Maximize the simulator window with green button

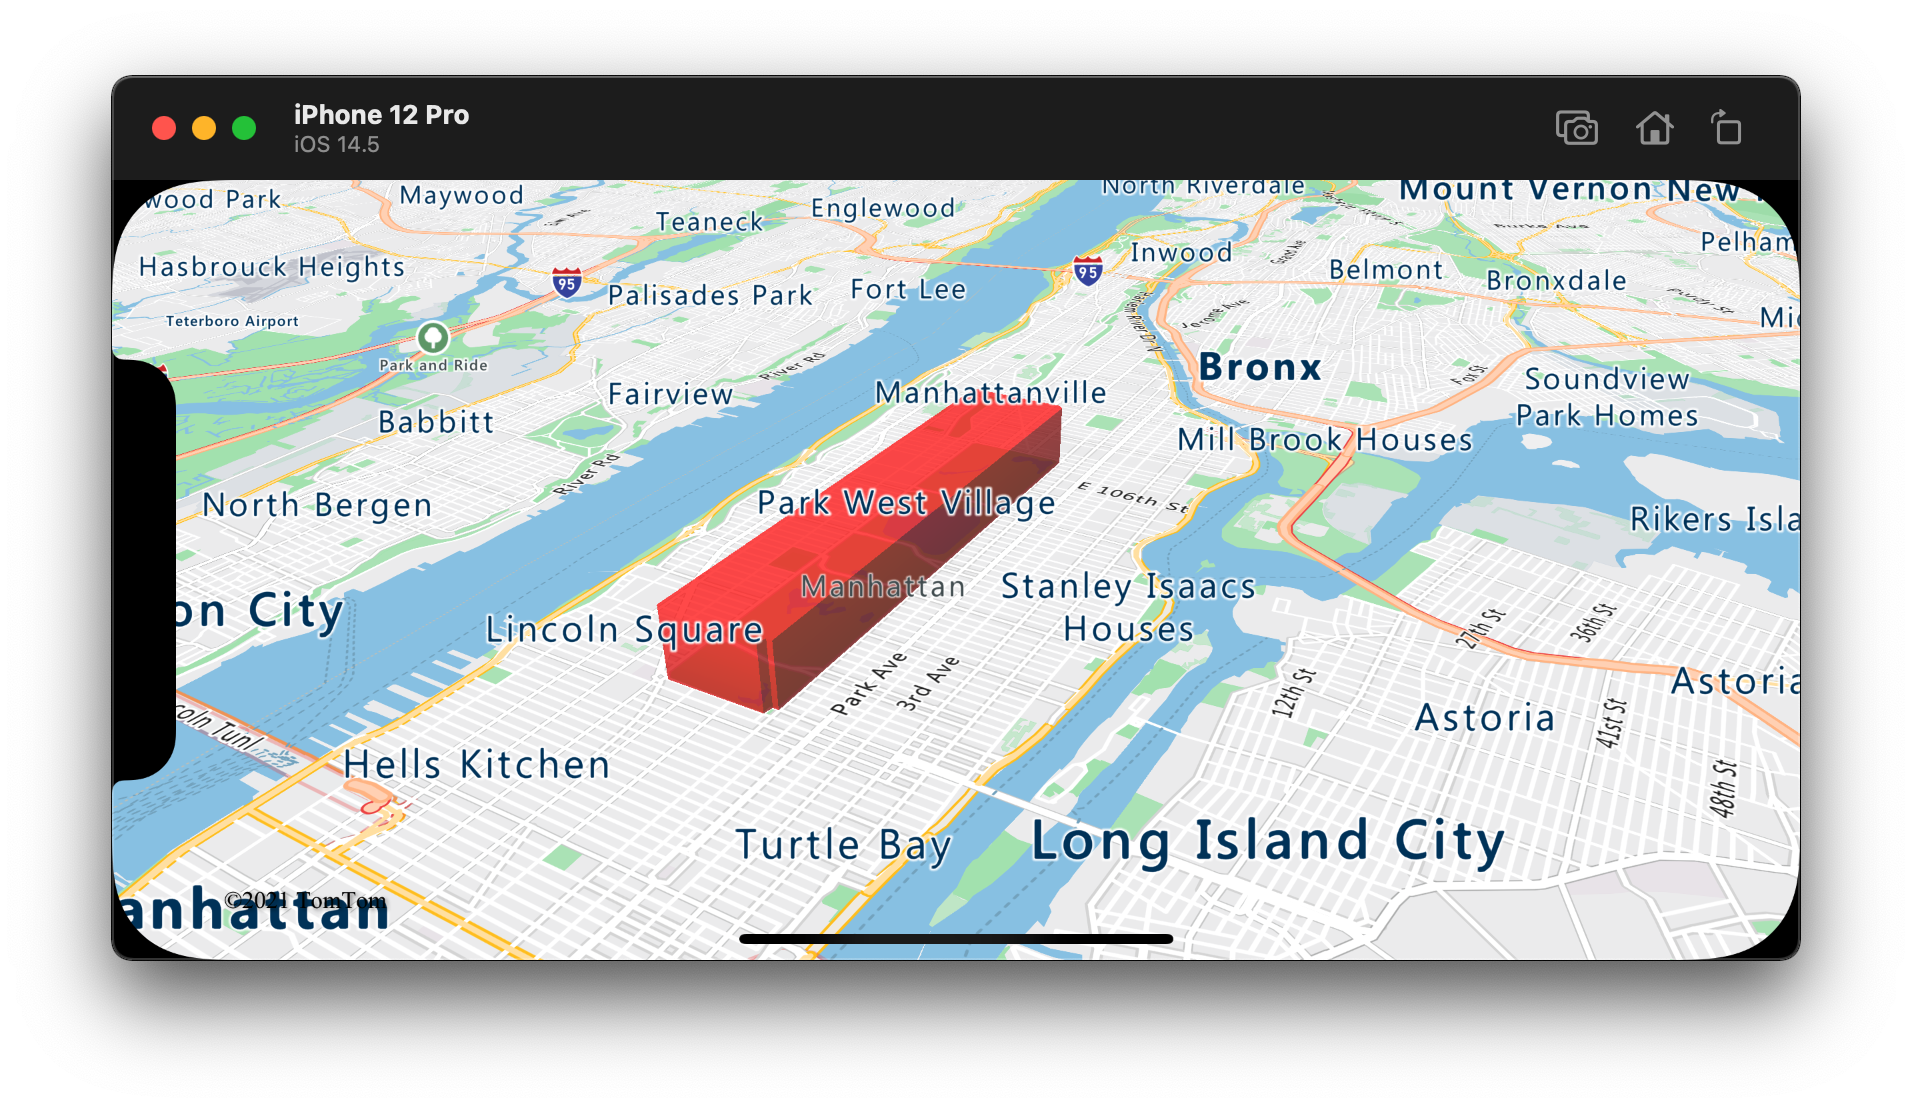244,128
